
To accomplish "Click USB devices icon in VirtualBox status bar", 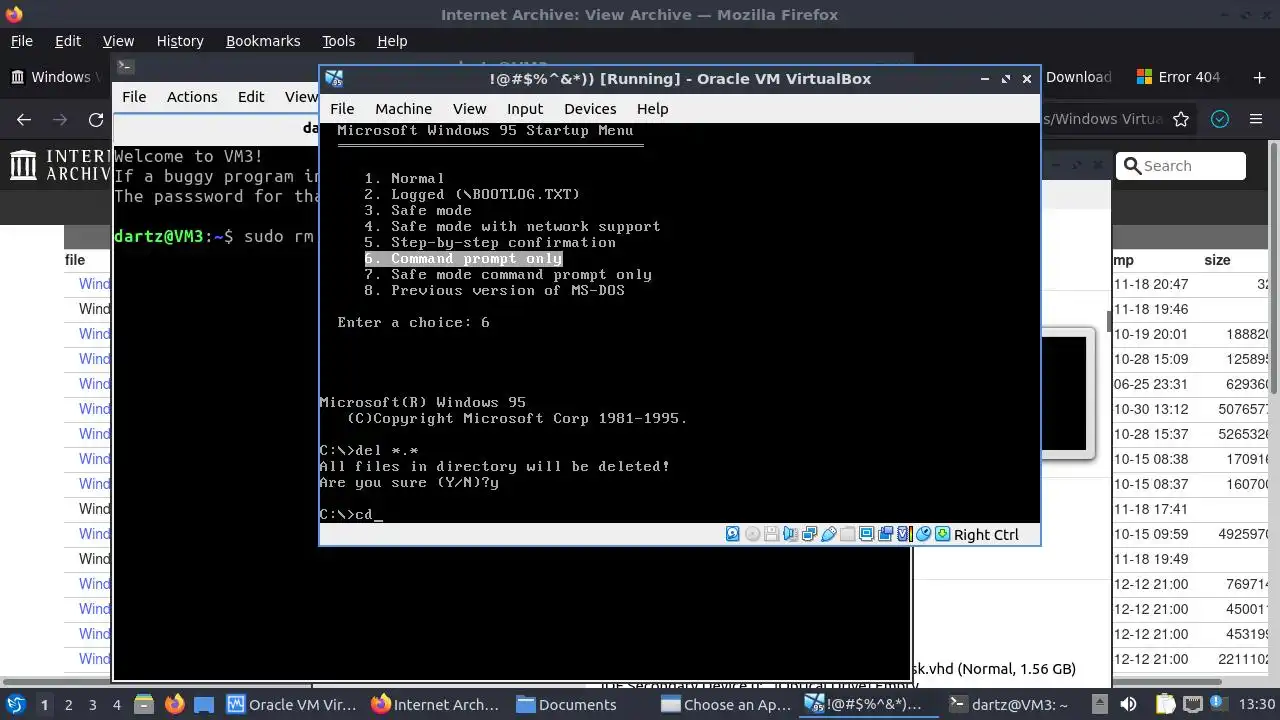I will [828, 534].
